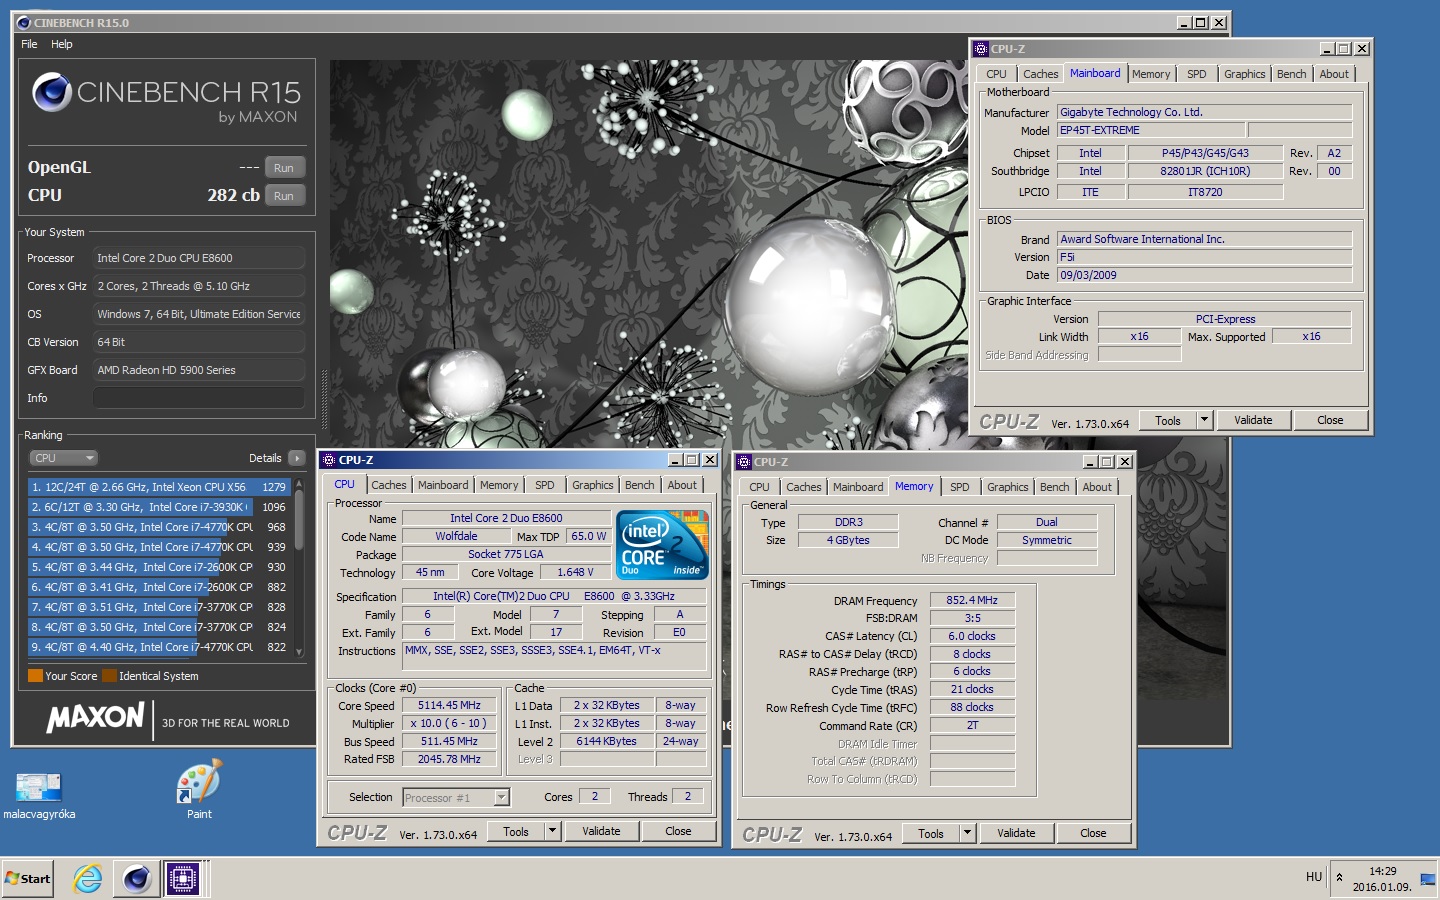Click Validate in the Memory window
The image size is (1440, 900).
pos(1016,833)
